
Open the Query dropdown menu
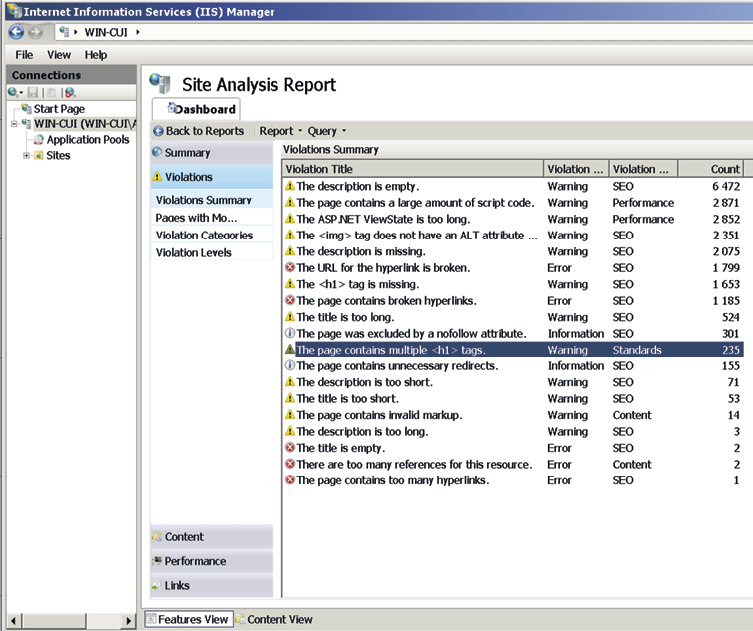[327, 131]
